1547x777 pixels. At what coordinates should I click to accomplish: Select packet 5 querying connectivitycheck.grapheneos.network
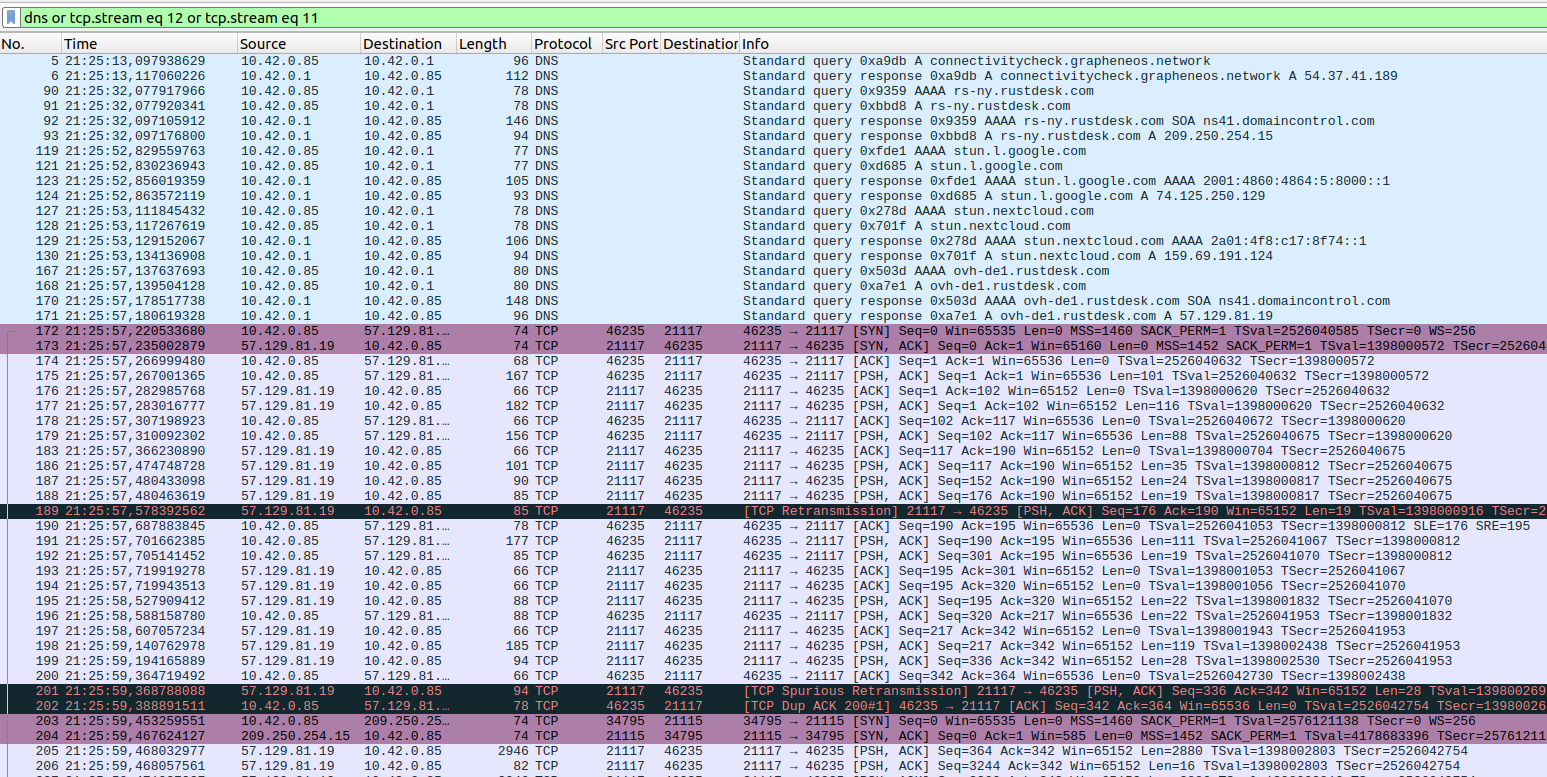pos(600,61)
